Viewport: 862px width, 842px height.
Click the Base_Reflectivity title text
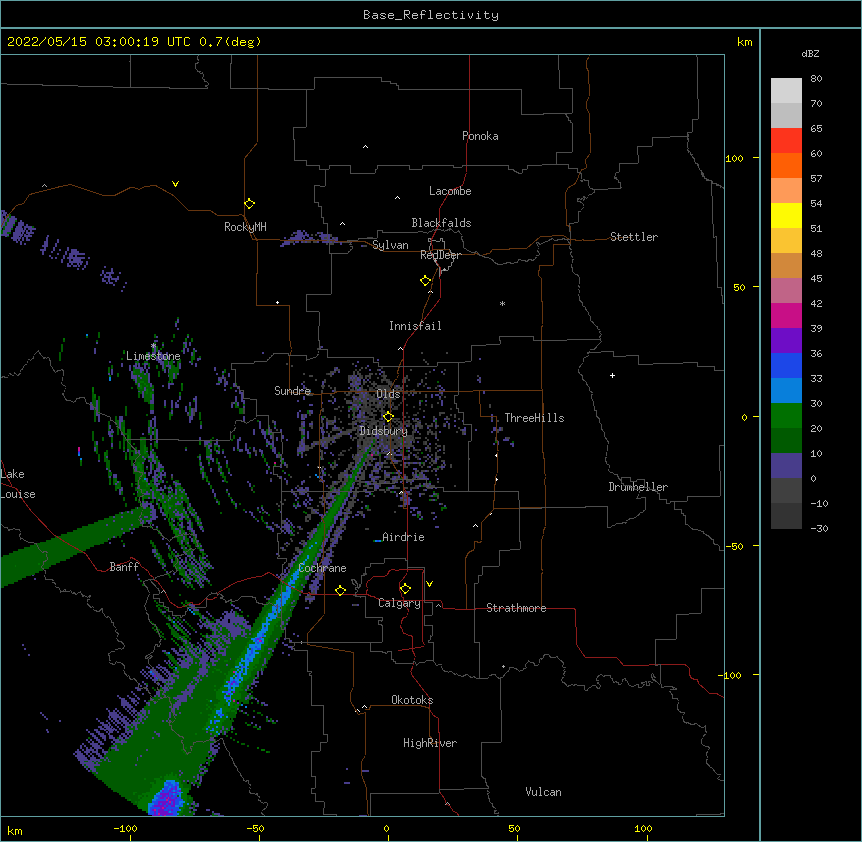point(431,15)
